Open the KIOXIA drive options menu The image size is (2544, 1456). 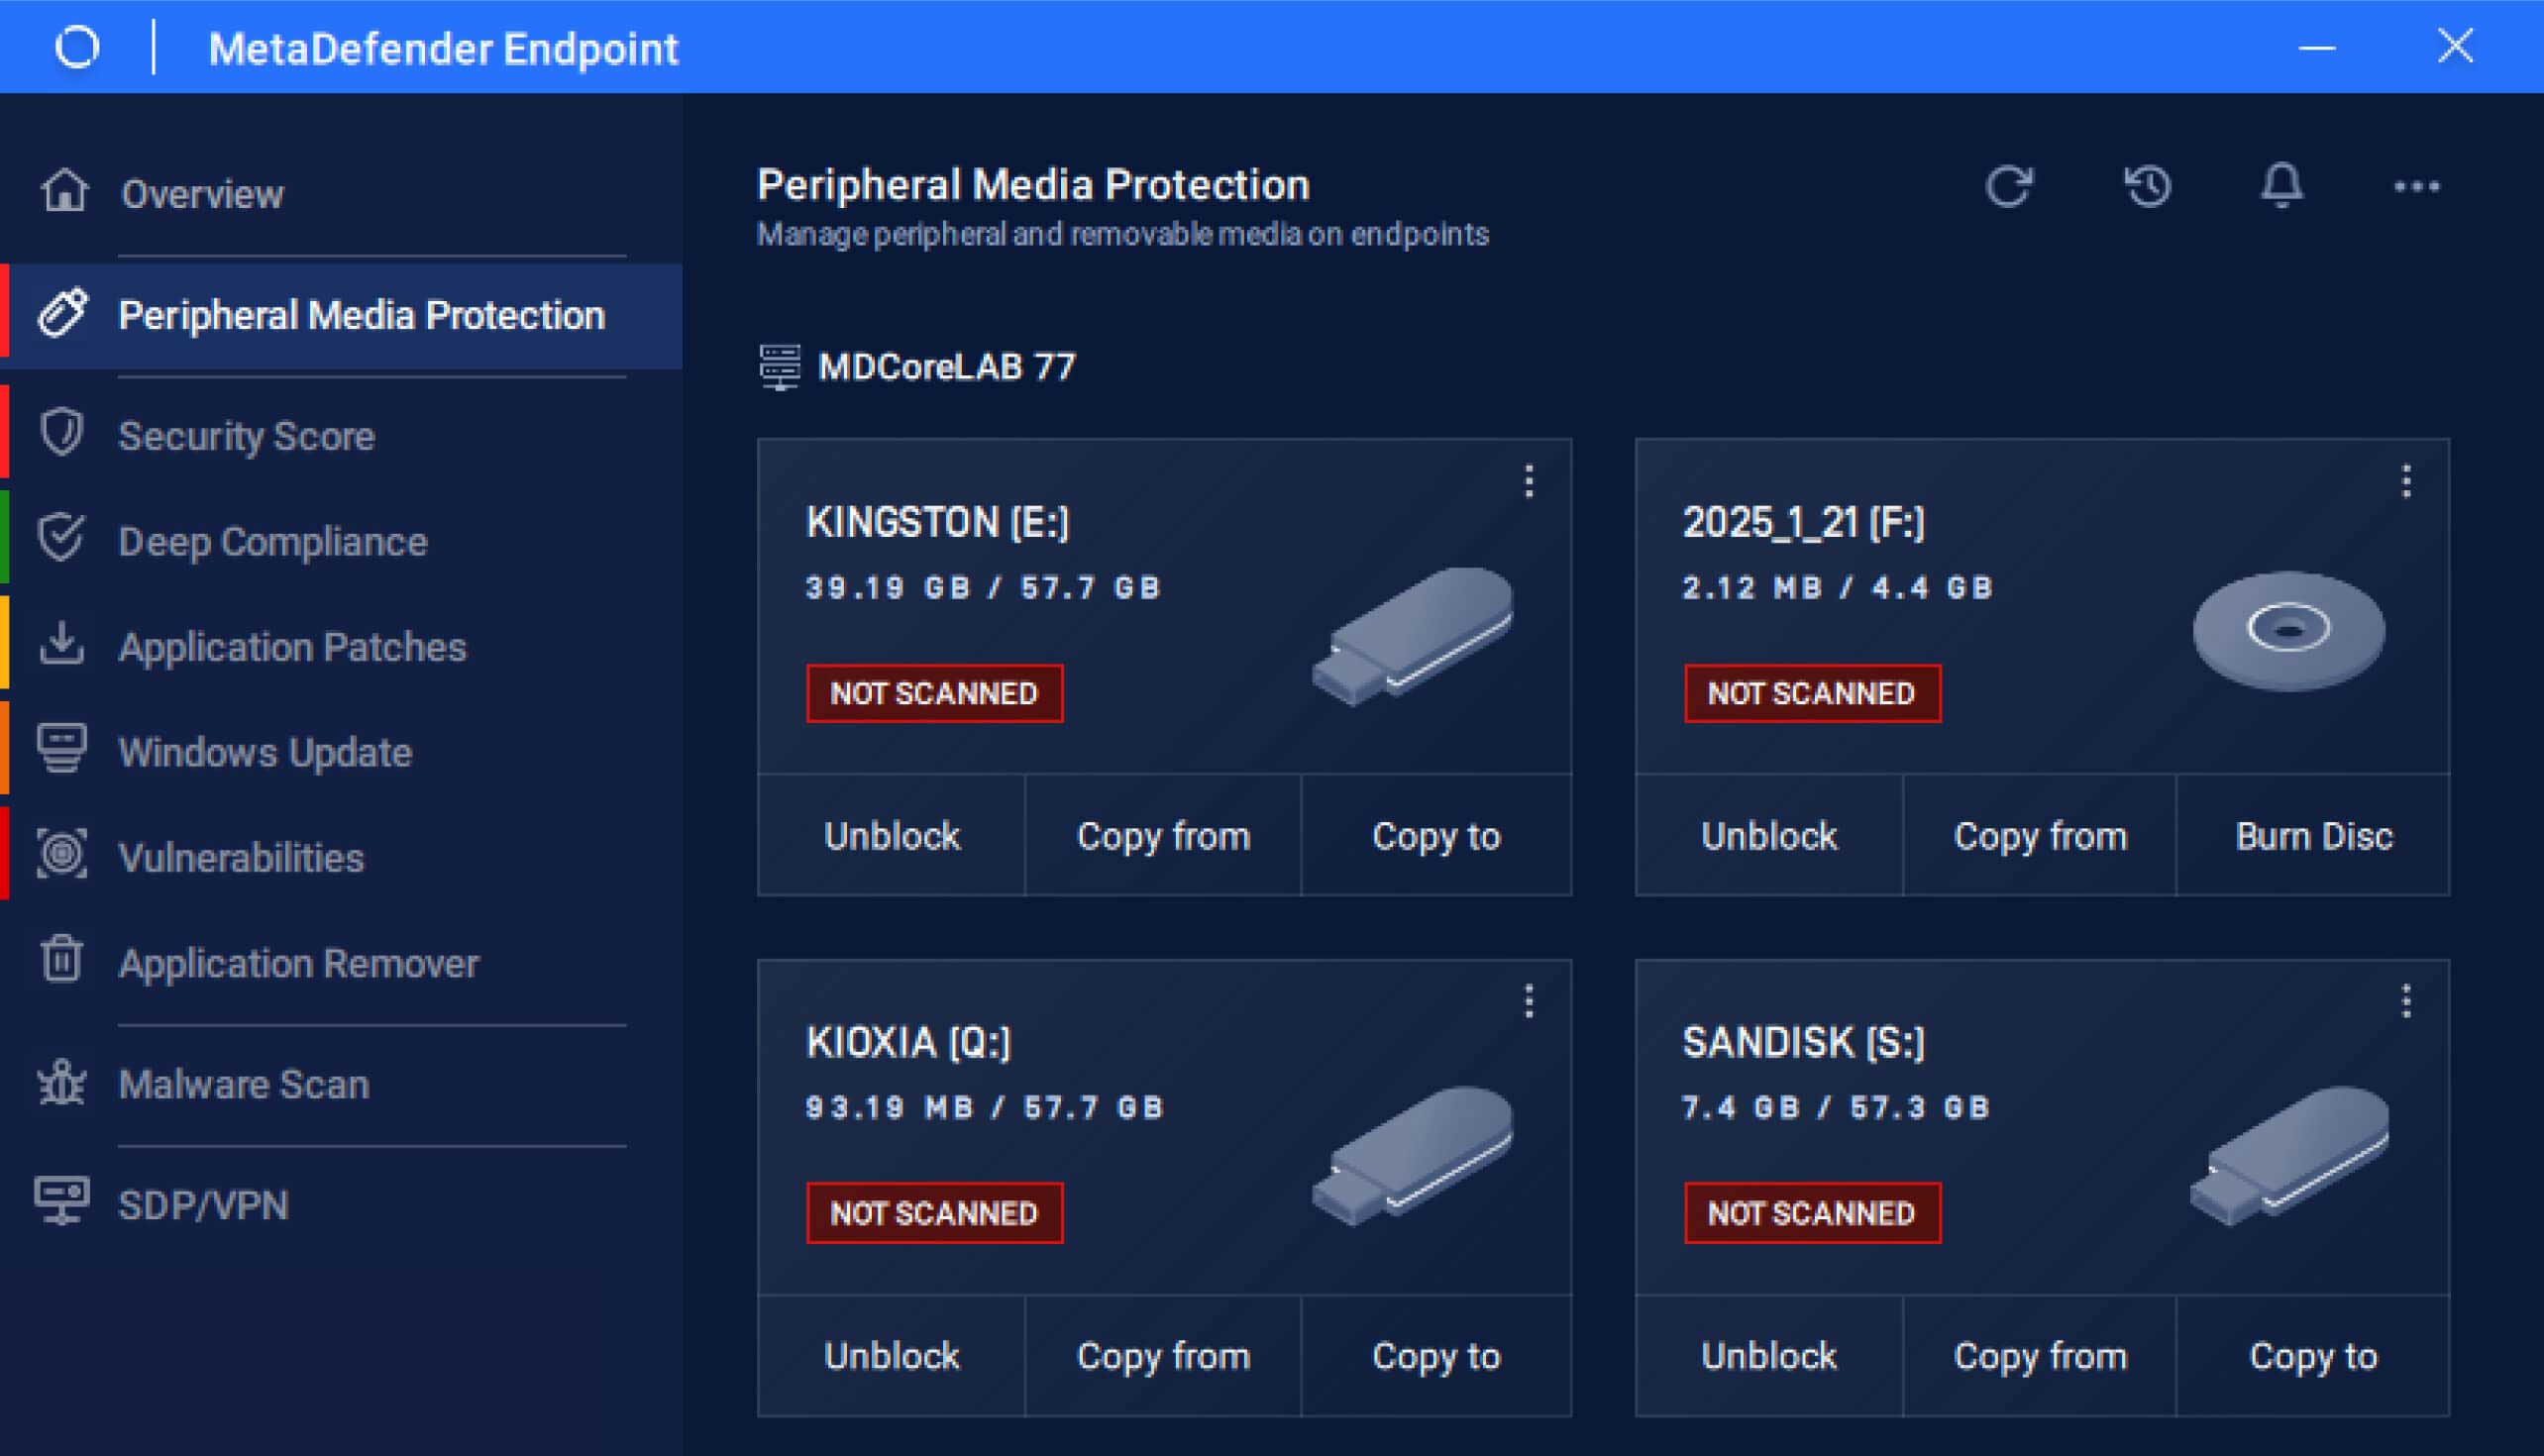[x=1529, y=1001]
